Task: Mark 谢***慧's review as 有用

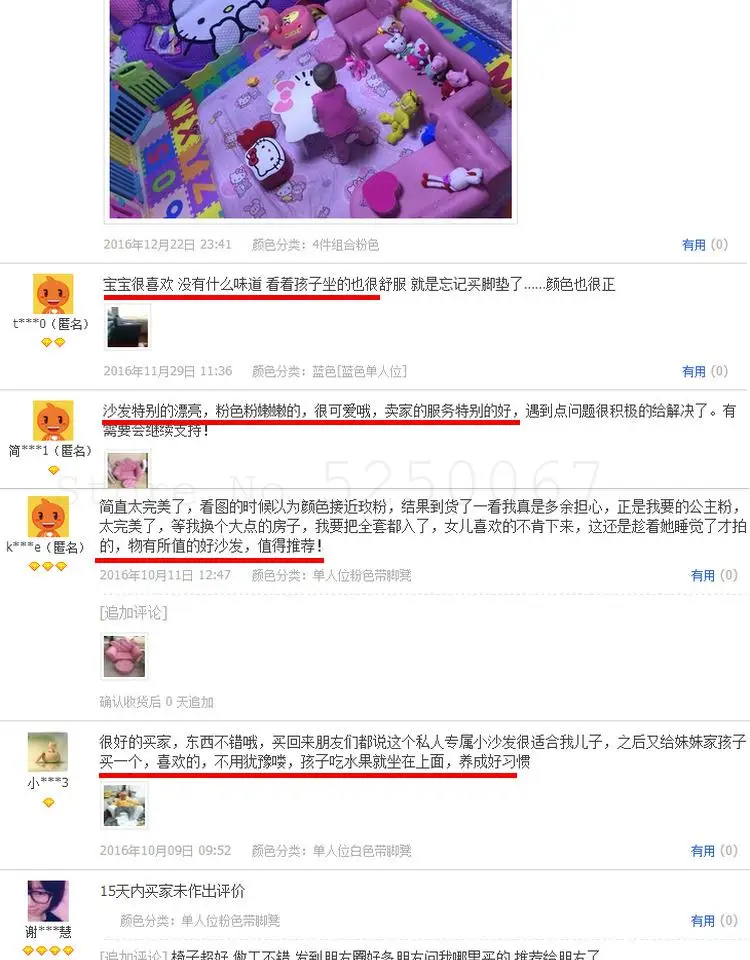Action: [x=713, y=920]
